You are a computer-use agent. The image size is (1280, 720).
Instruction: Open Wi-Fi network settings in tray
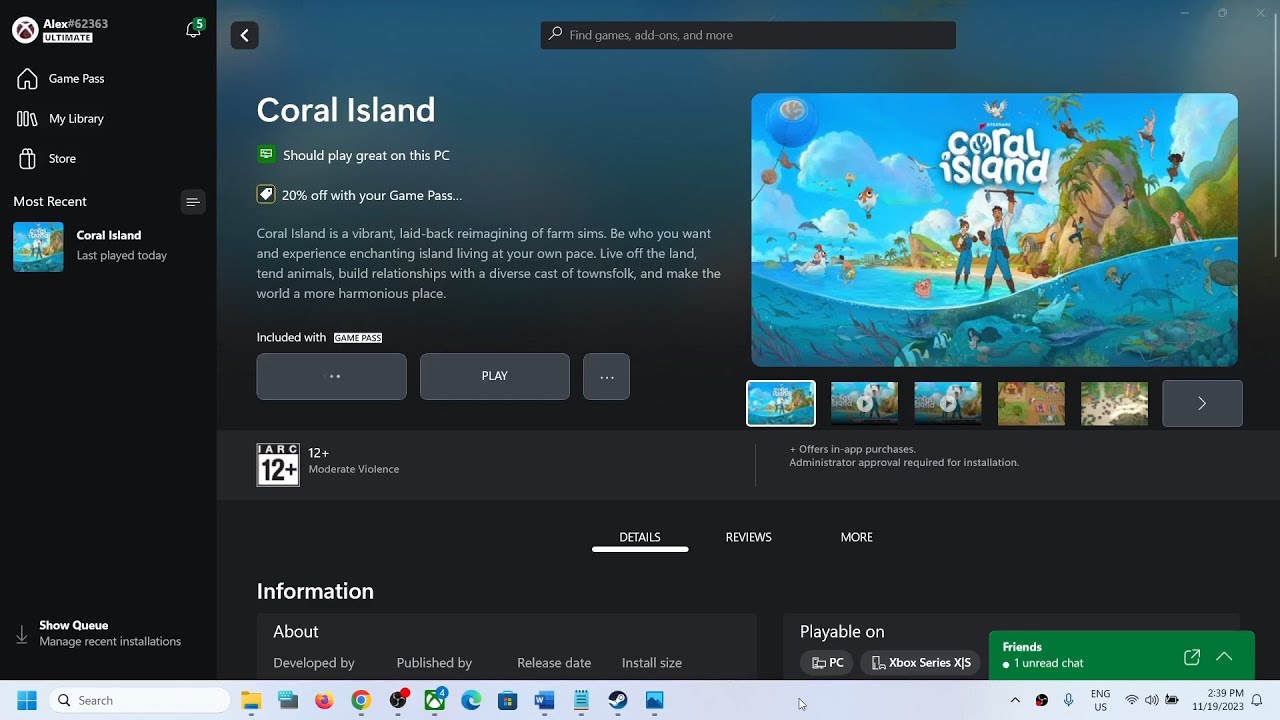point(1132,700)
